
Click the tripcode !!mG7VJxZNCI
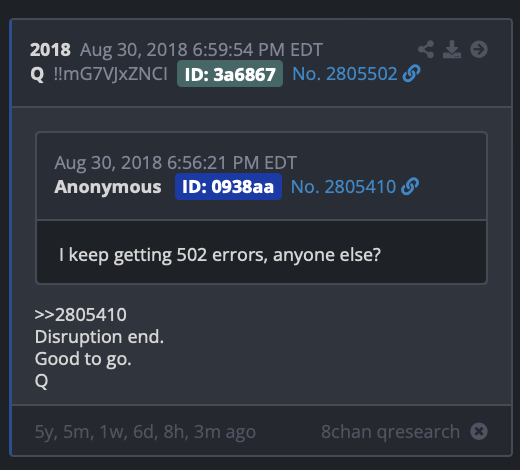[x=110, y=74]
